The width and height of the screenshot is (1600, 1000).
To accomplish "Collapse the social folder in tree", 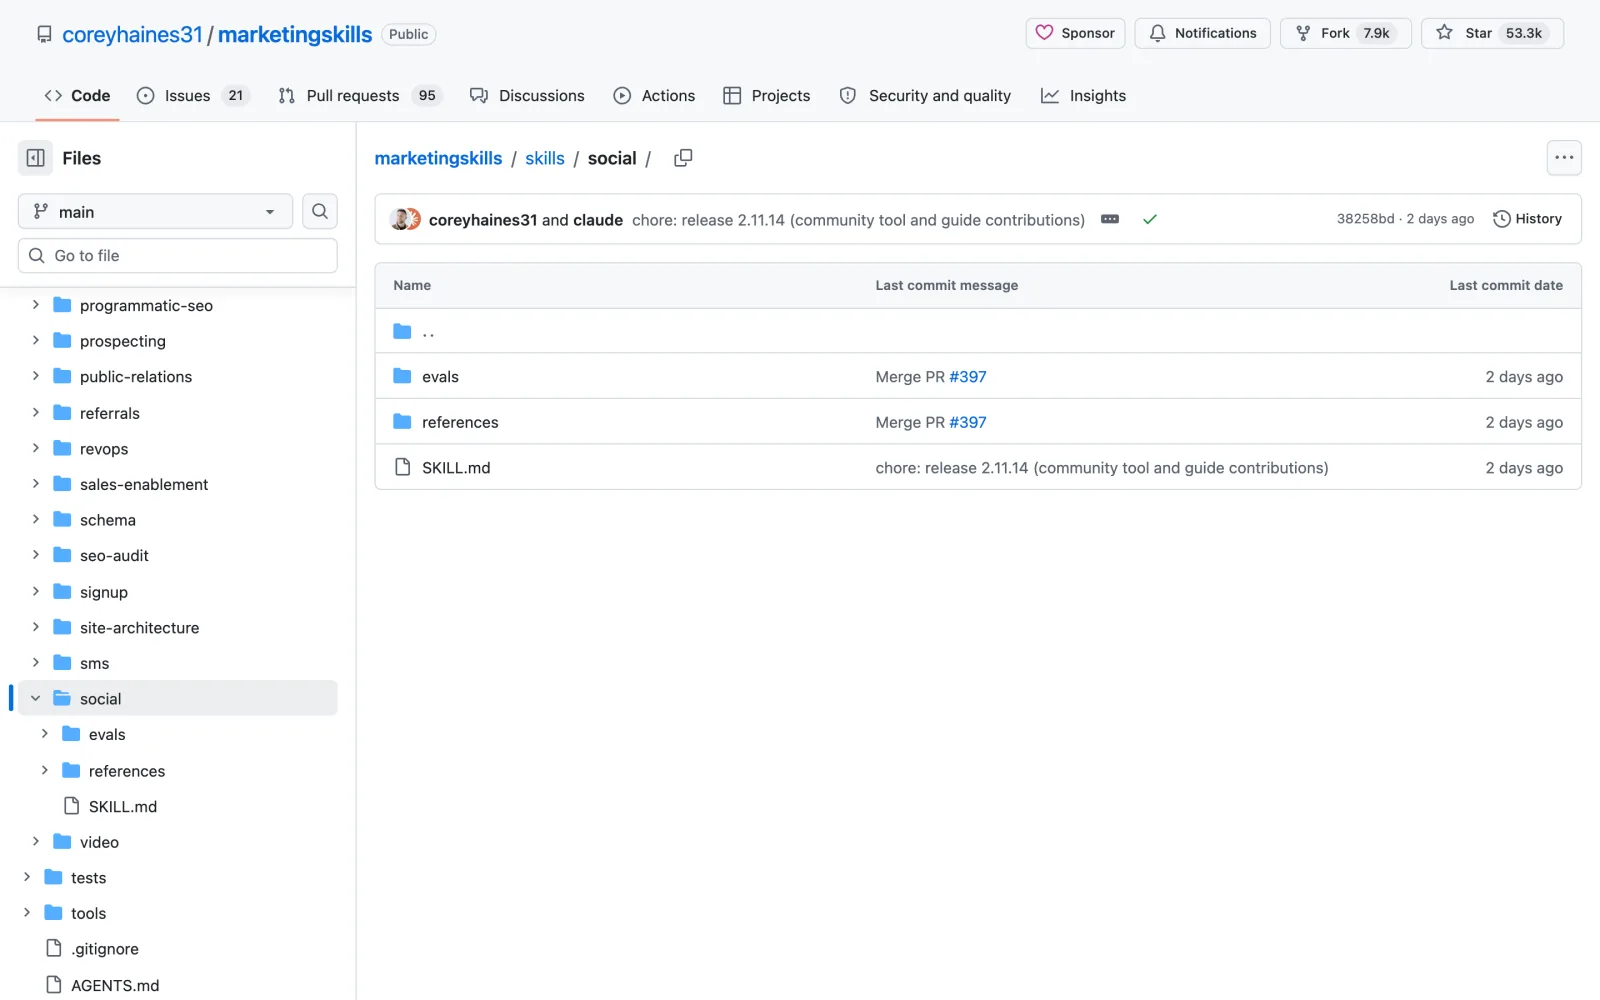I will click(x=36, y=698).
